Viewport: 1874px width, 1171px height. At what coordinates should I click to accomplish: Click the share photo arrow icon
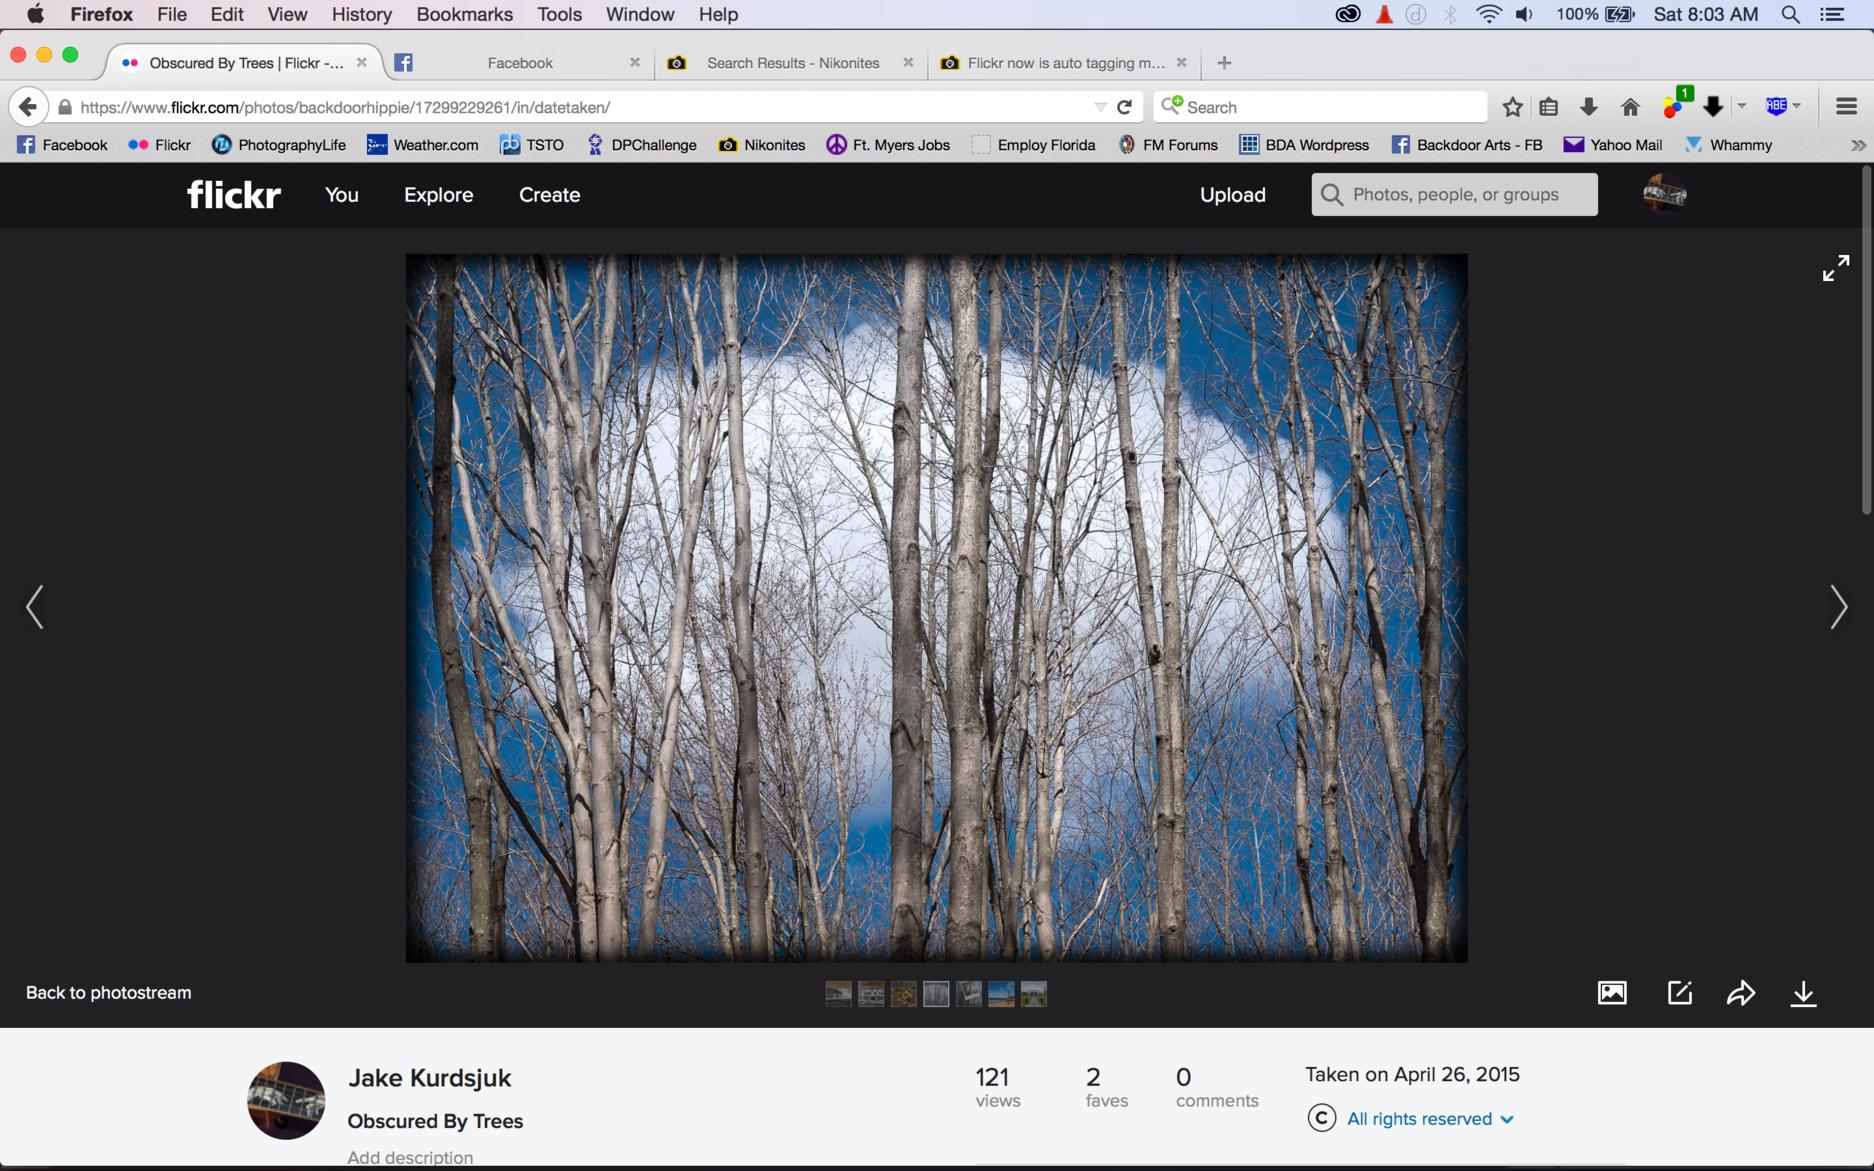pos(1740,993)
